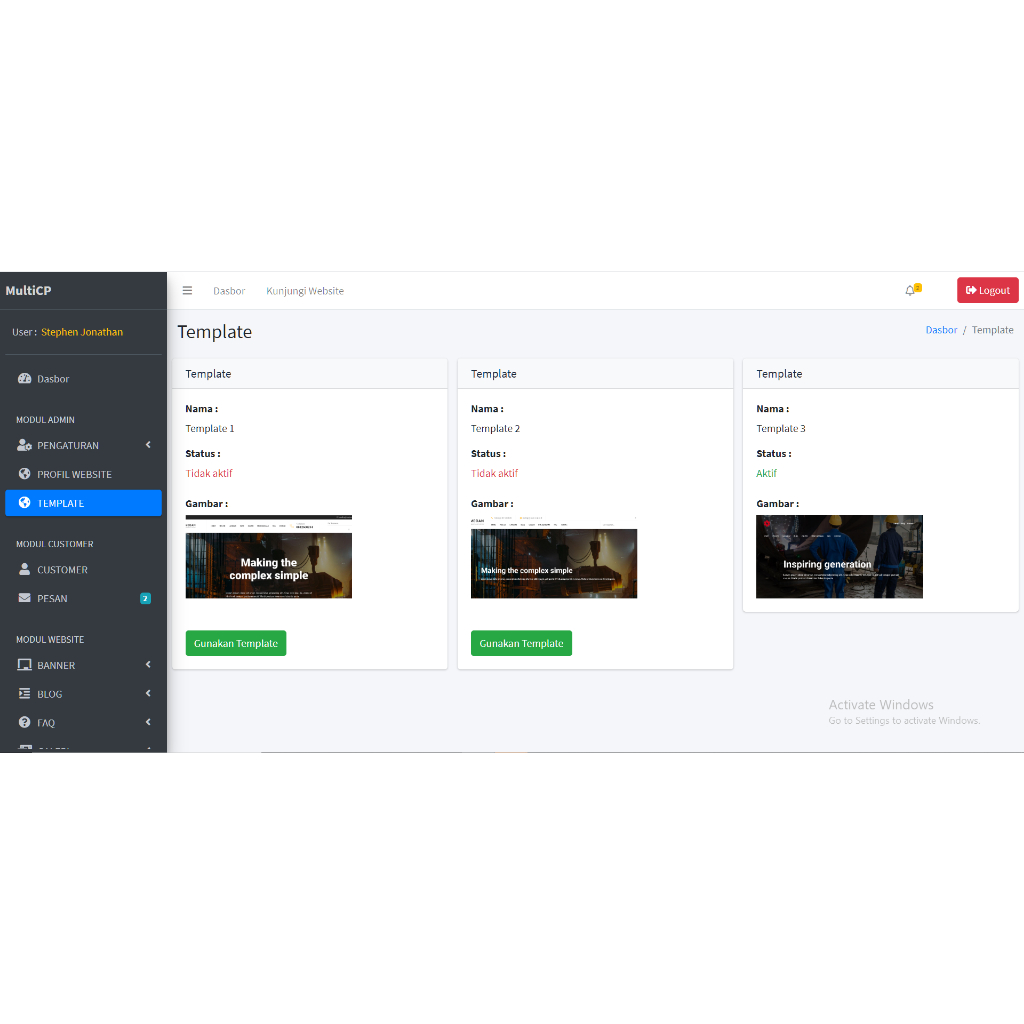
Task: Expand the Blog submenu chevron
Action: 148,693
